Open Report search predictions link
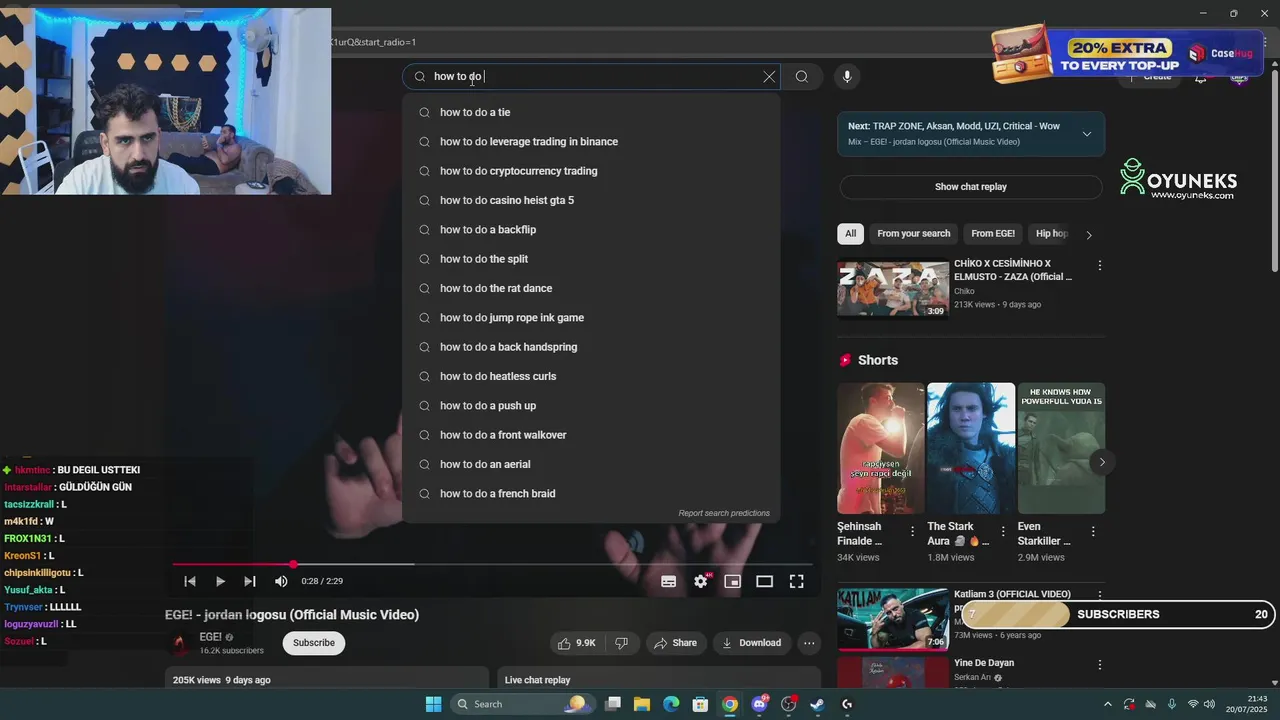Viewport: 1280px width, 720px height. point(724,513)
